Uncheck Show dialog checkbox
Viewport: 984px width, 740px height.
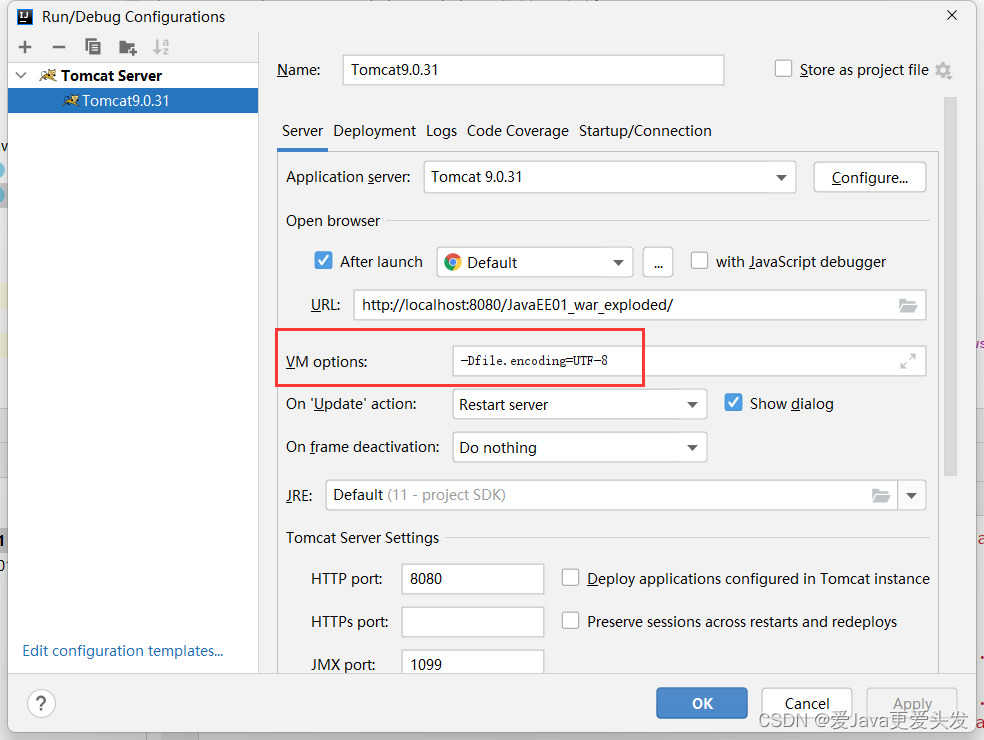point(733,402)
